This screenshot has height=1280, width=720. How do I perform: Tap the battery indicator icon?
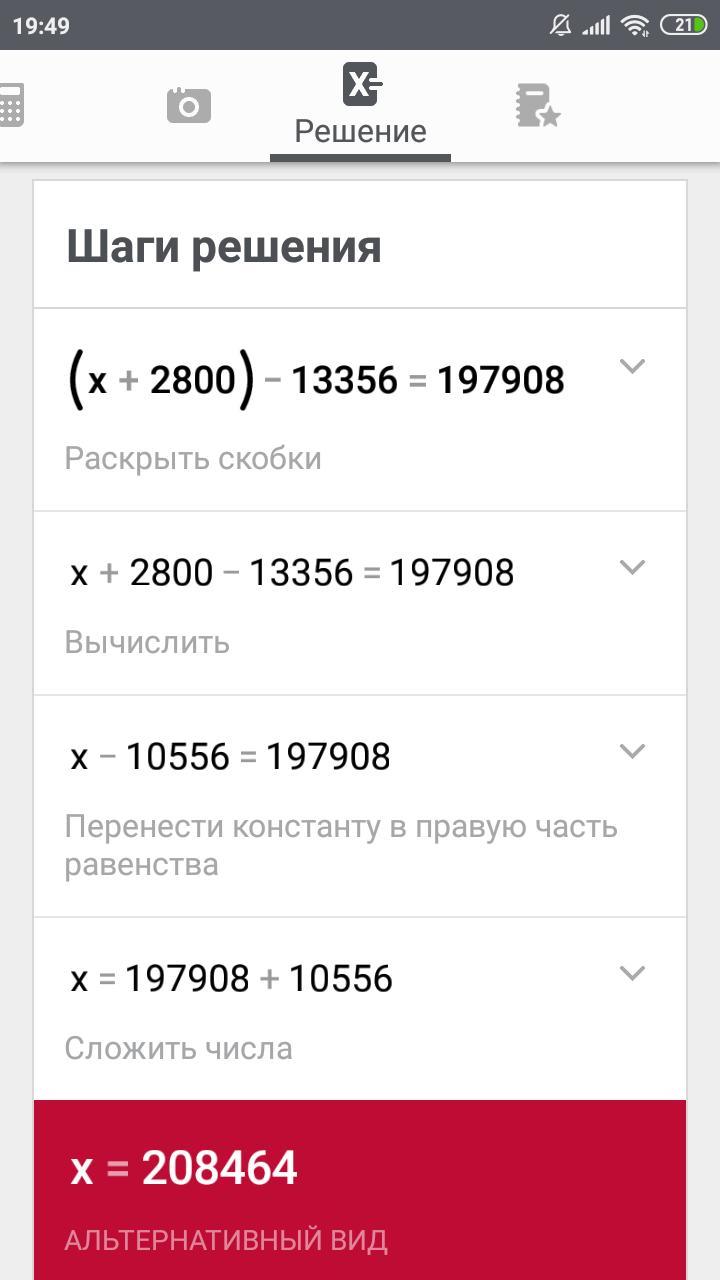click(683, 25)
